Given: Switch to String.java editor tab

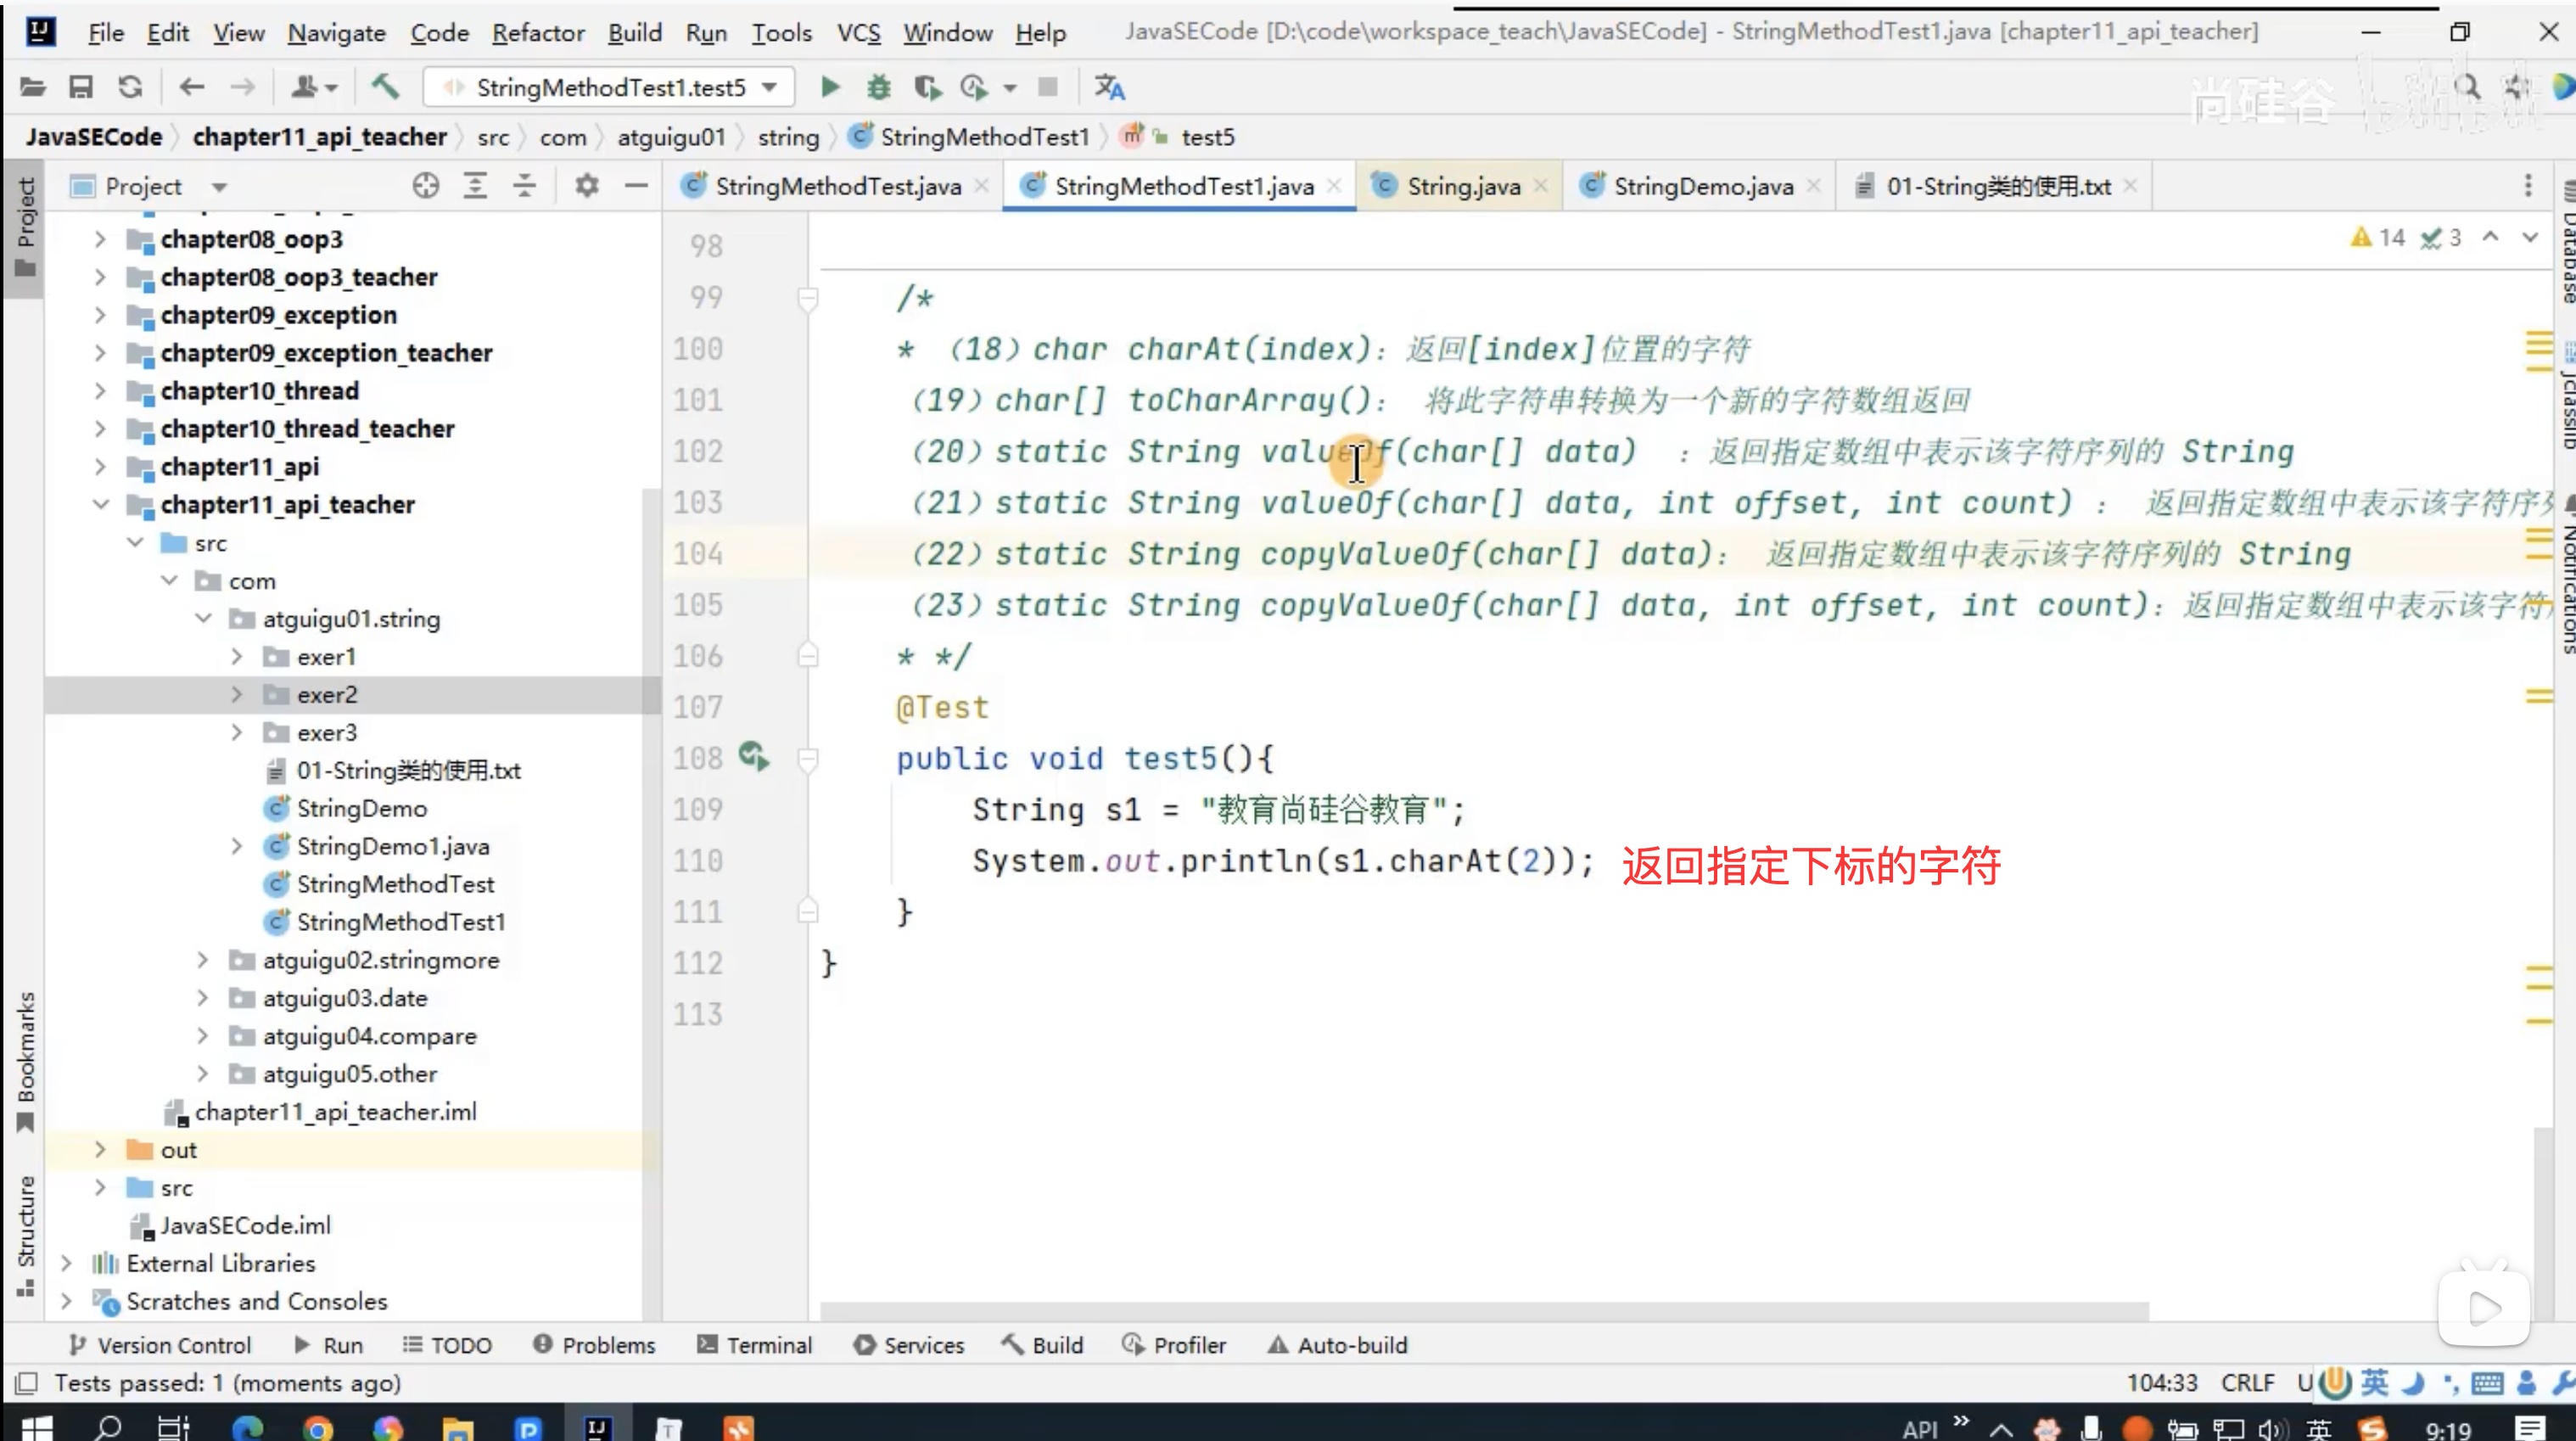Looking at the screenshot, I should pos(1462,186).
